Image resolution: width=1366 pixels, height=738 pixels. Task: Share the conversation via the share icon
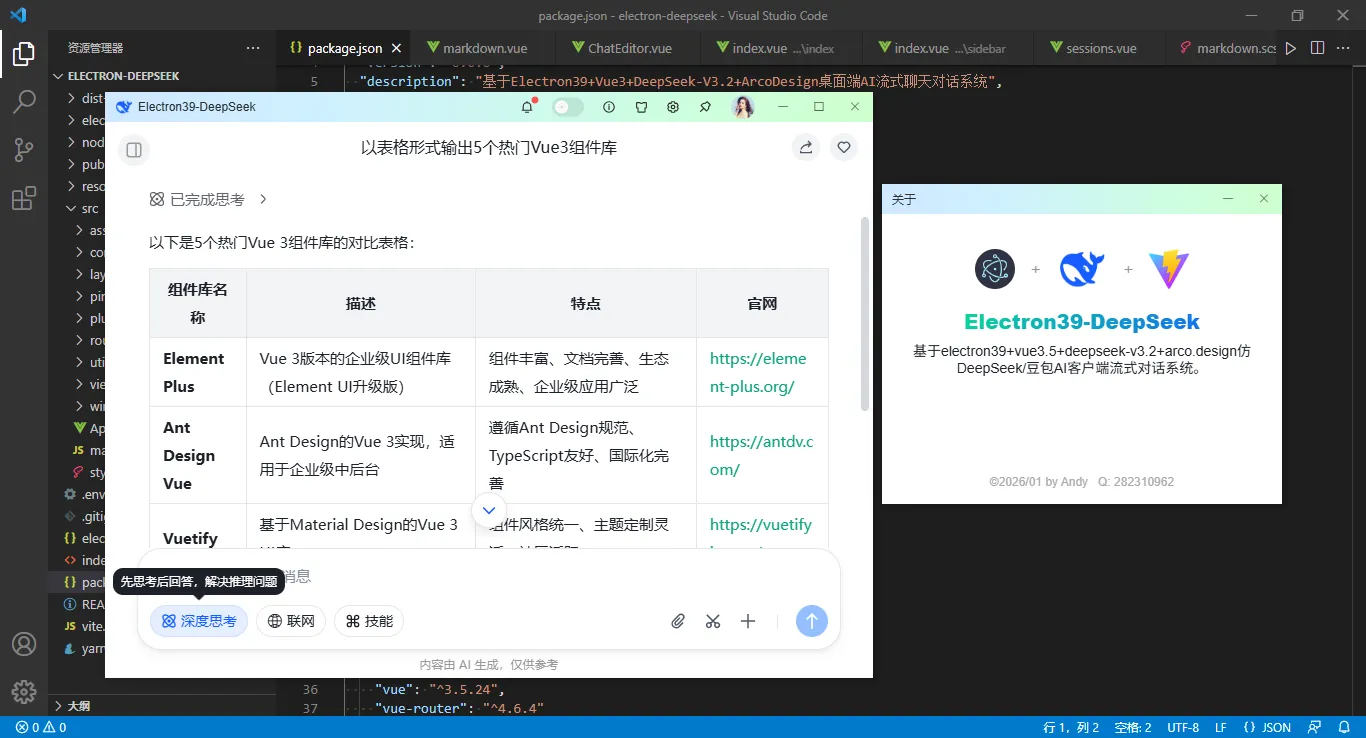[806, 147]
